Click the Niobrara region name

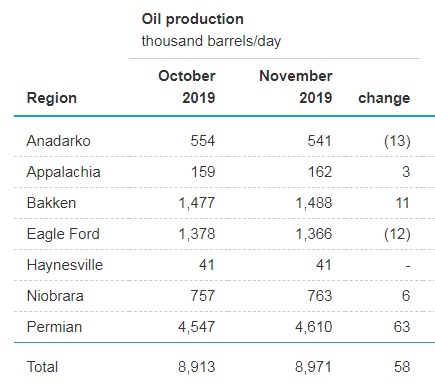click(55, 296)
